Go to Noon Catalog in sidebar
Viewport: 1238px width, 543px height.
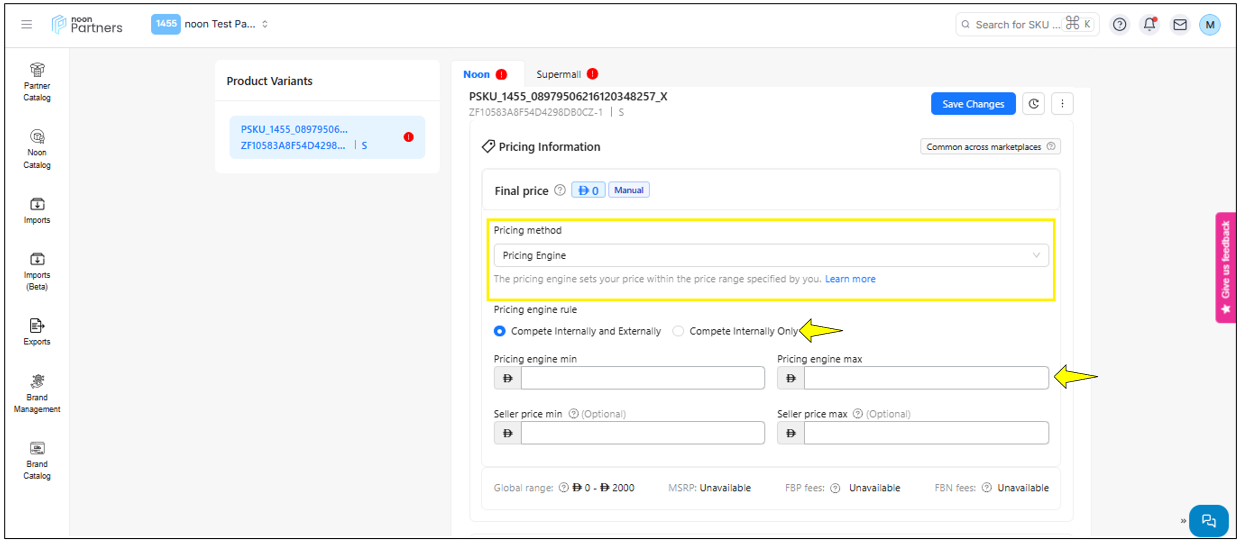37,147
